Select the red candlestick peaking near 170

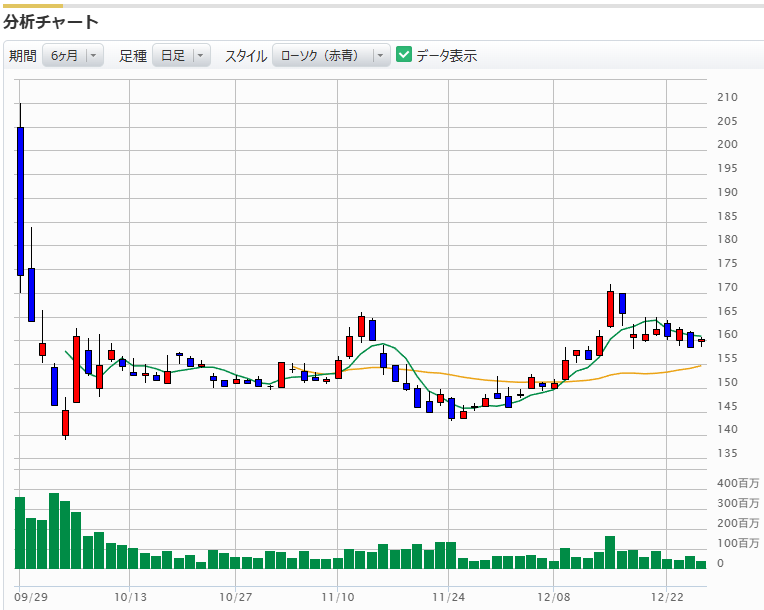click(x=610, y=308)
